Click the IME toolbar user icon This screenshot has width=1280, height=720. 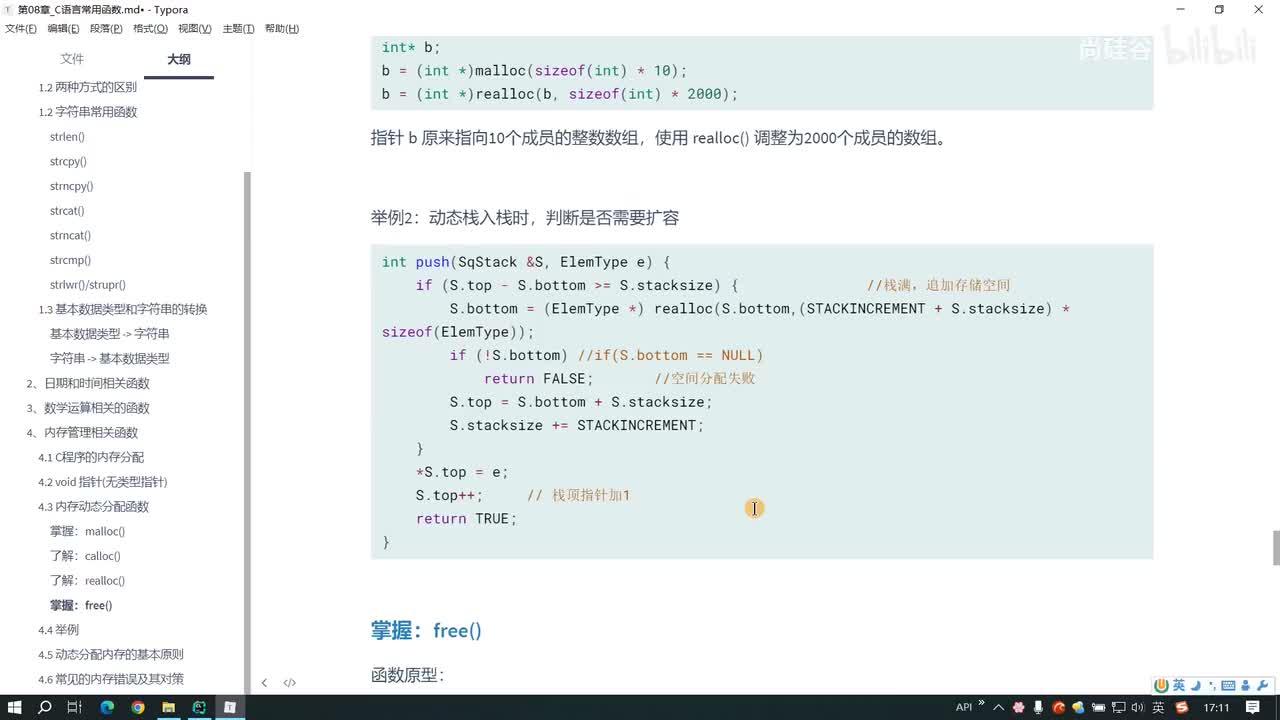pos(1246,686)
